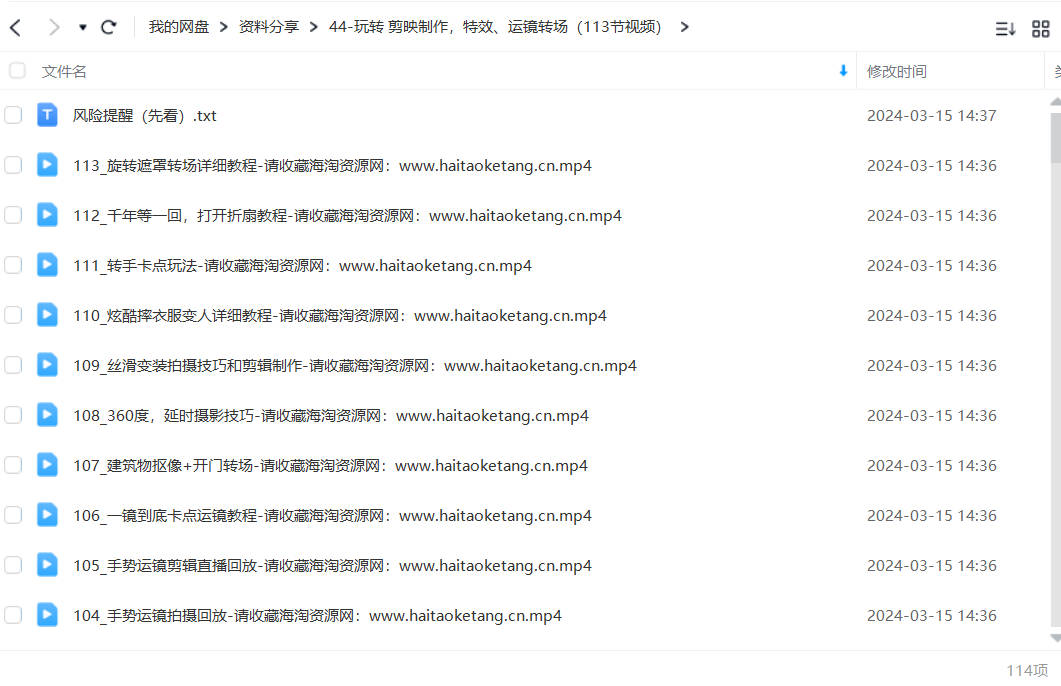Refresh the file list

[108, 27]
